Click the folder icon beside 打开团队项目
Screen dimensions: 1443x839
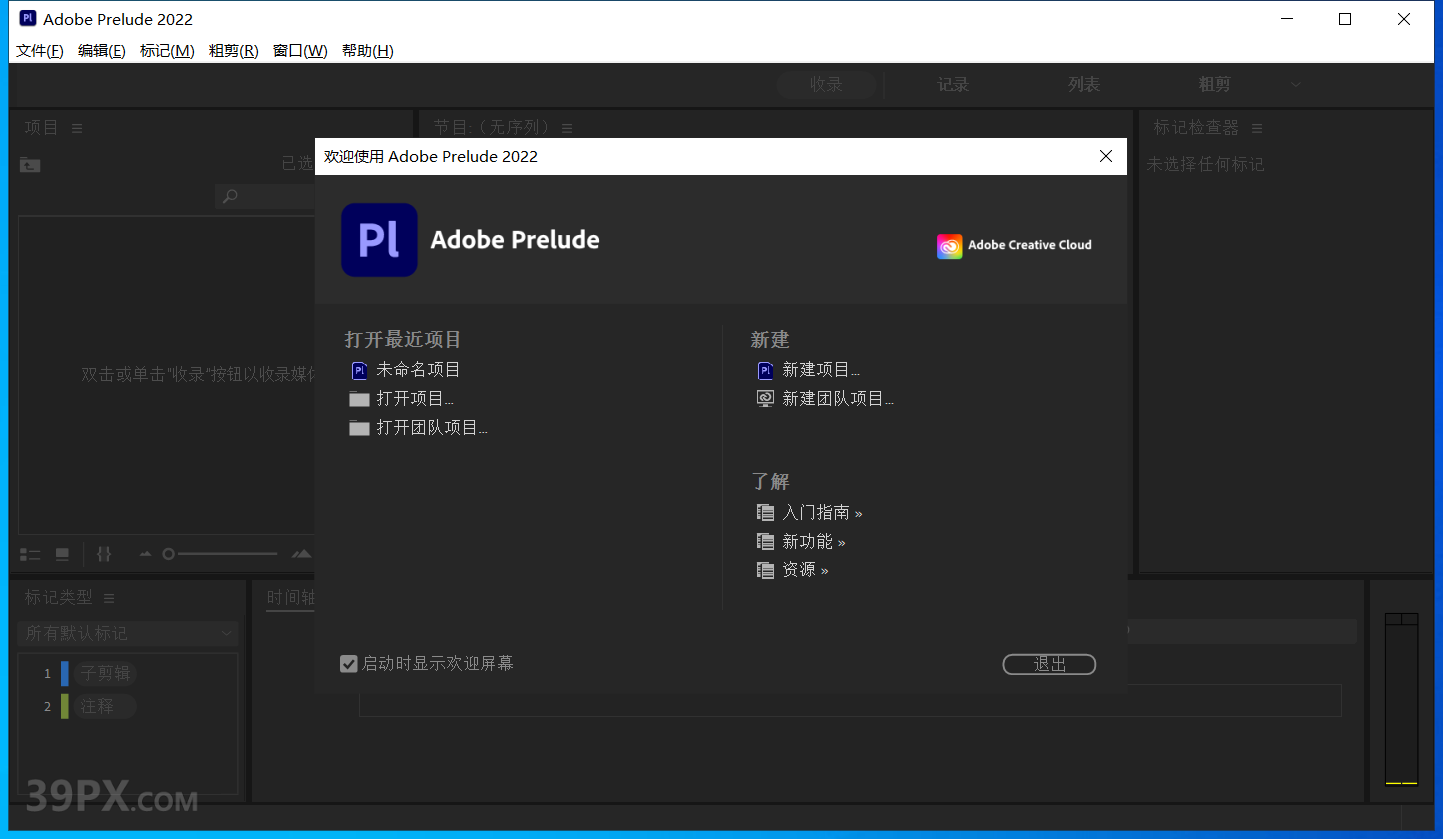359,428
